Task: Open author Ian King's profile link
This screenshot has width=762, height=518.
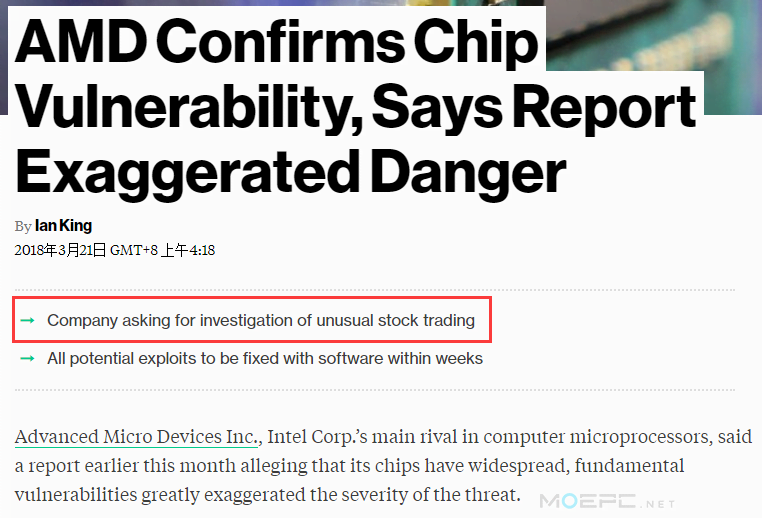Action: coord(63,225)
